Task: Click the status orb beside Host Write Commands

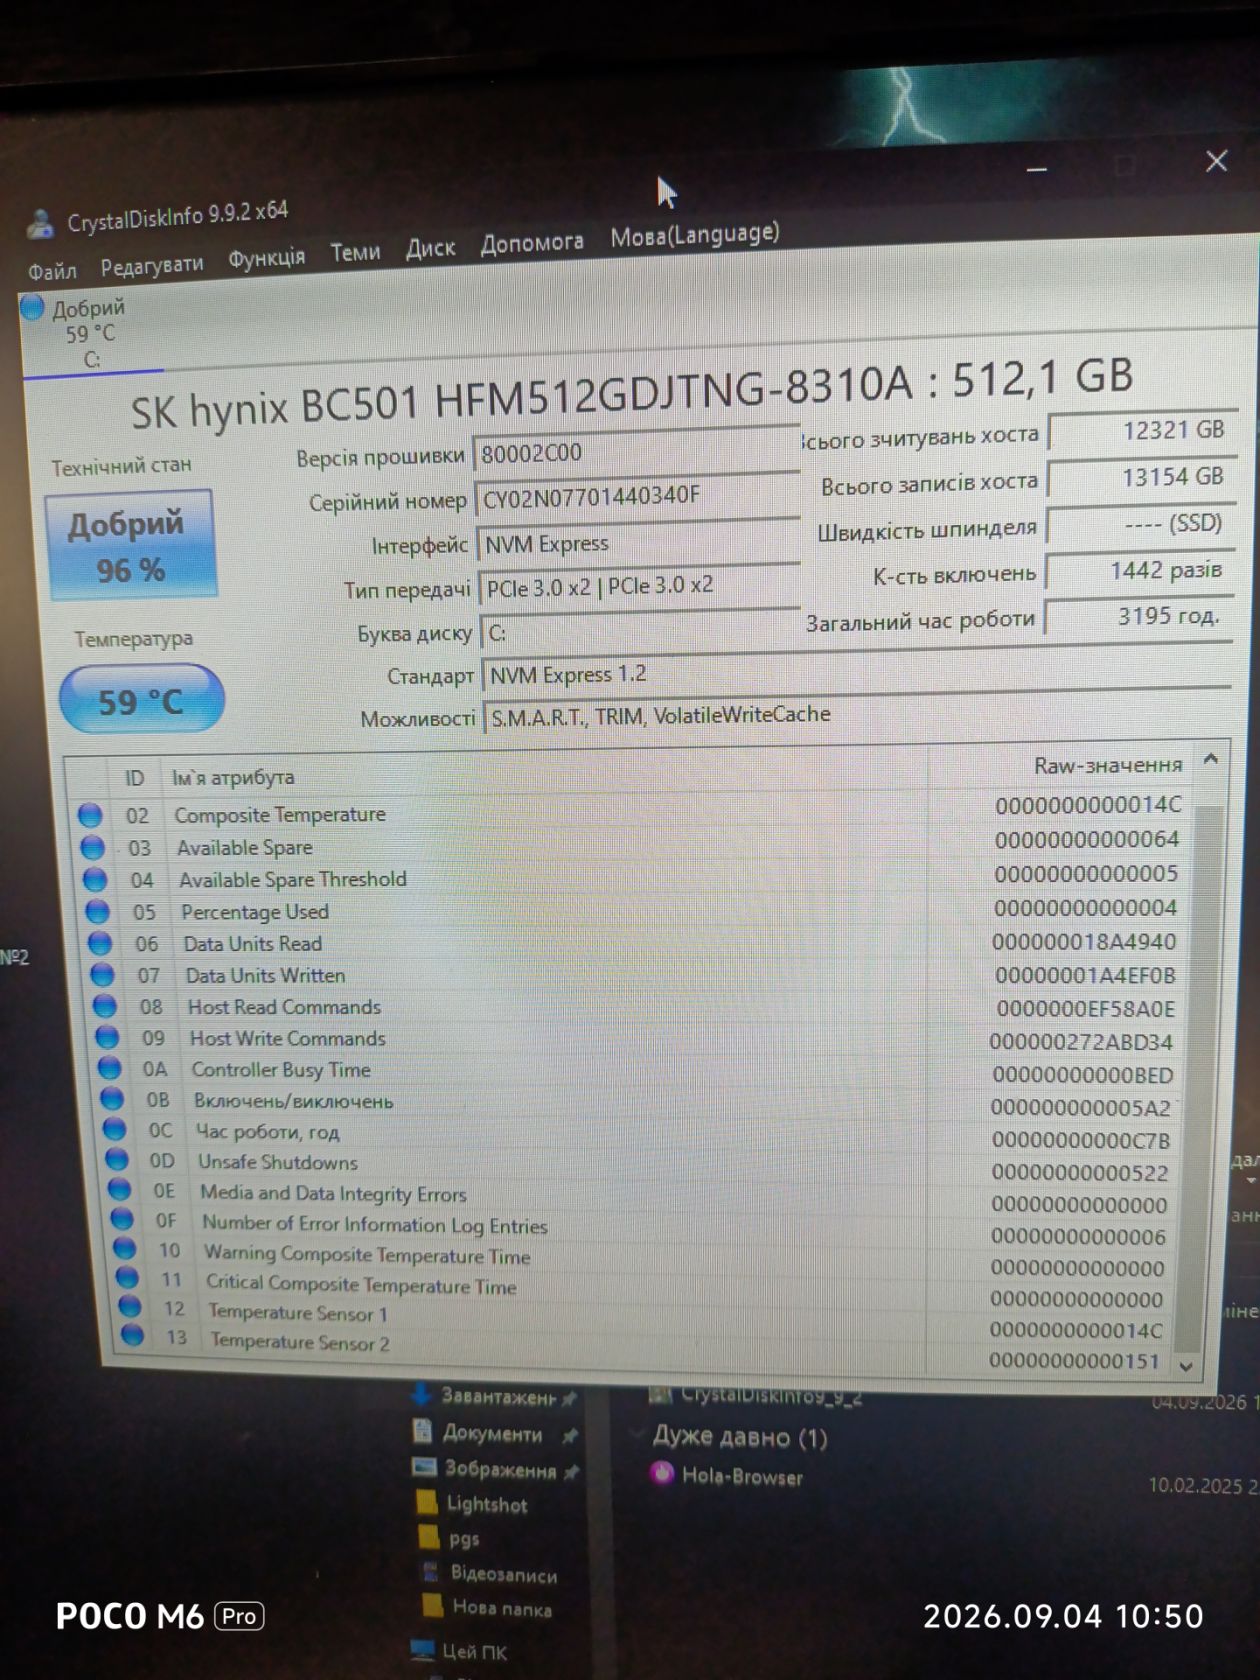Action: [107, 1038]
